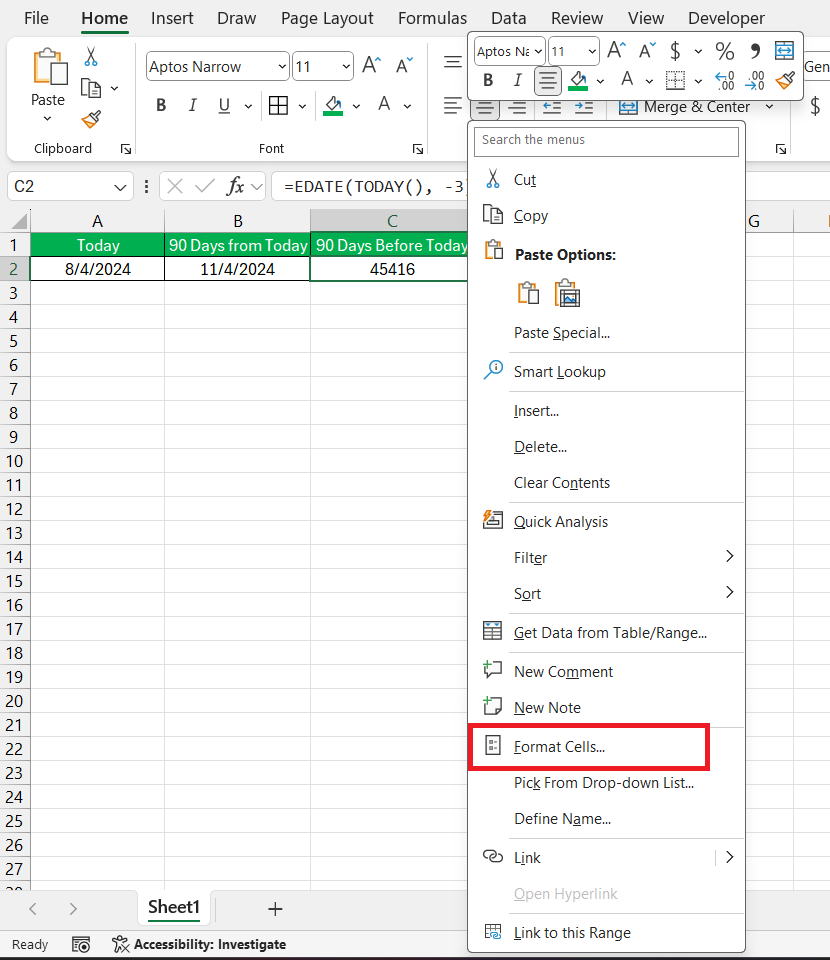830x960 pixels.
Task: Expand the Paste options arrow
Action: click(48, 119)
